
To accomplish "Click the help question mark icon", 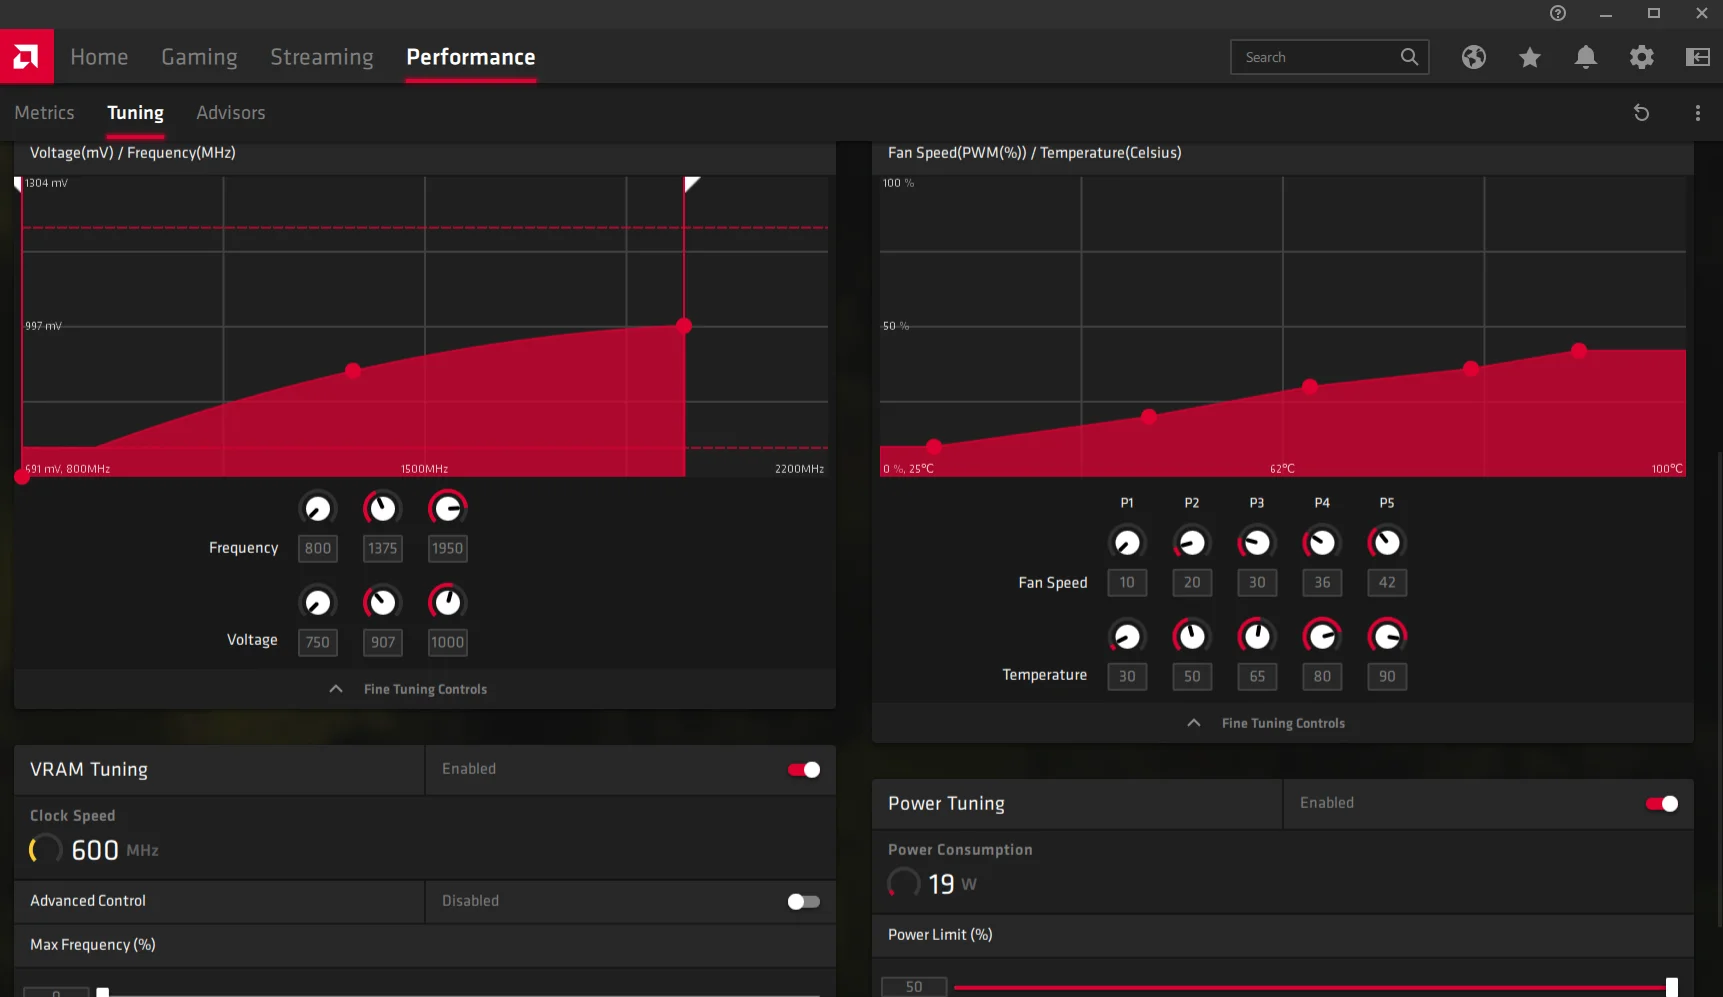I will (1557, 13).
